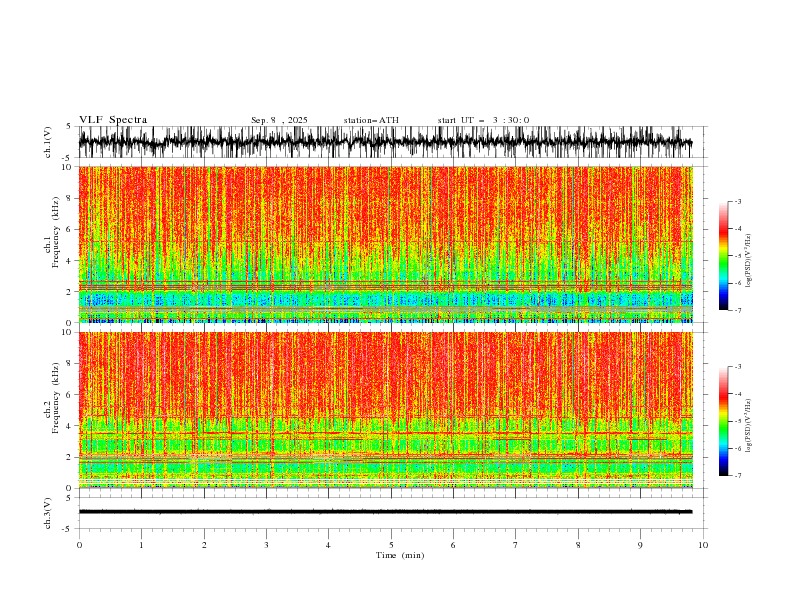Click the 'Time (min)' axis label
The image size is (792, 612).
400,555
